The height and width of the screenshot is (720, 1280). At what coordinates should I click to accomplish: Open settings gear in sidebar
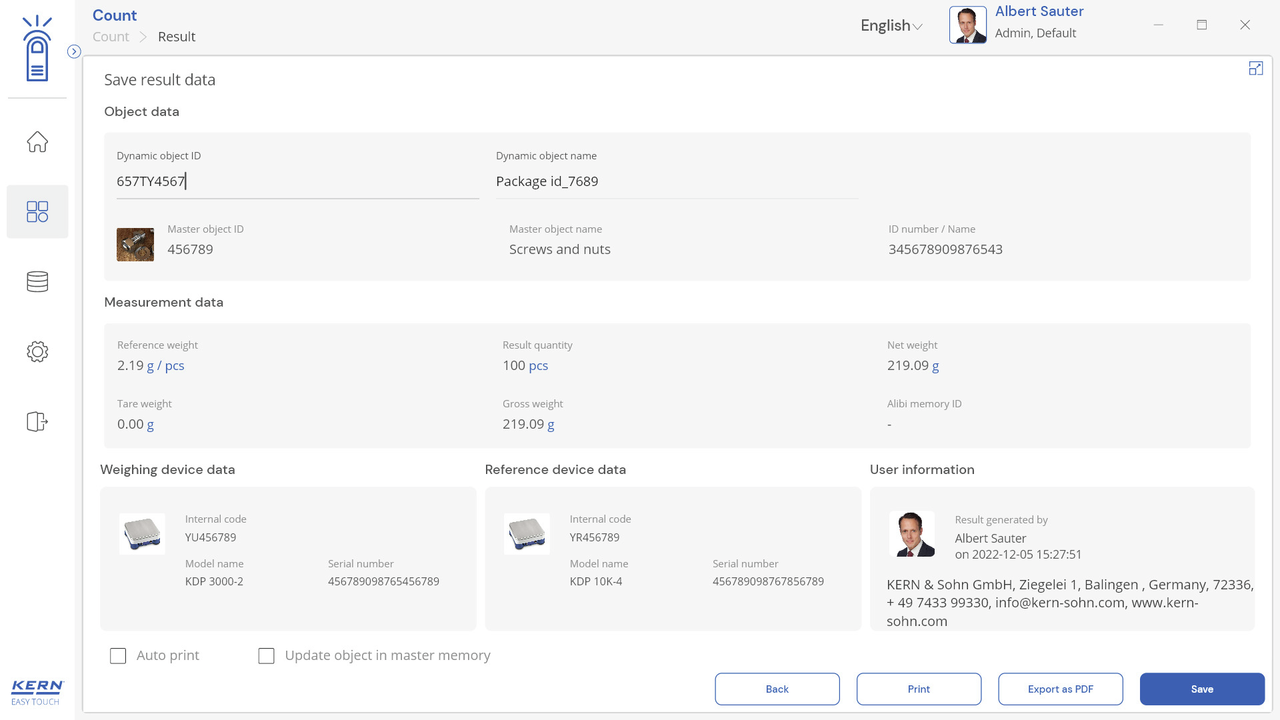pyautogui.click(x=37, y=352)
